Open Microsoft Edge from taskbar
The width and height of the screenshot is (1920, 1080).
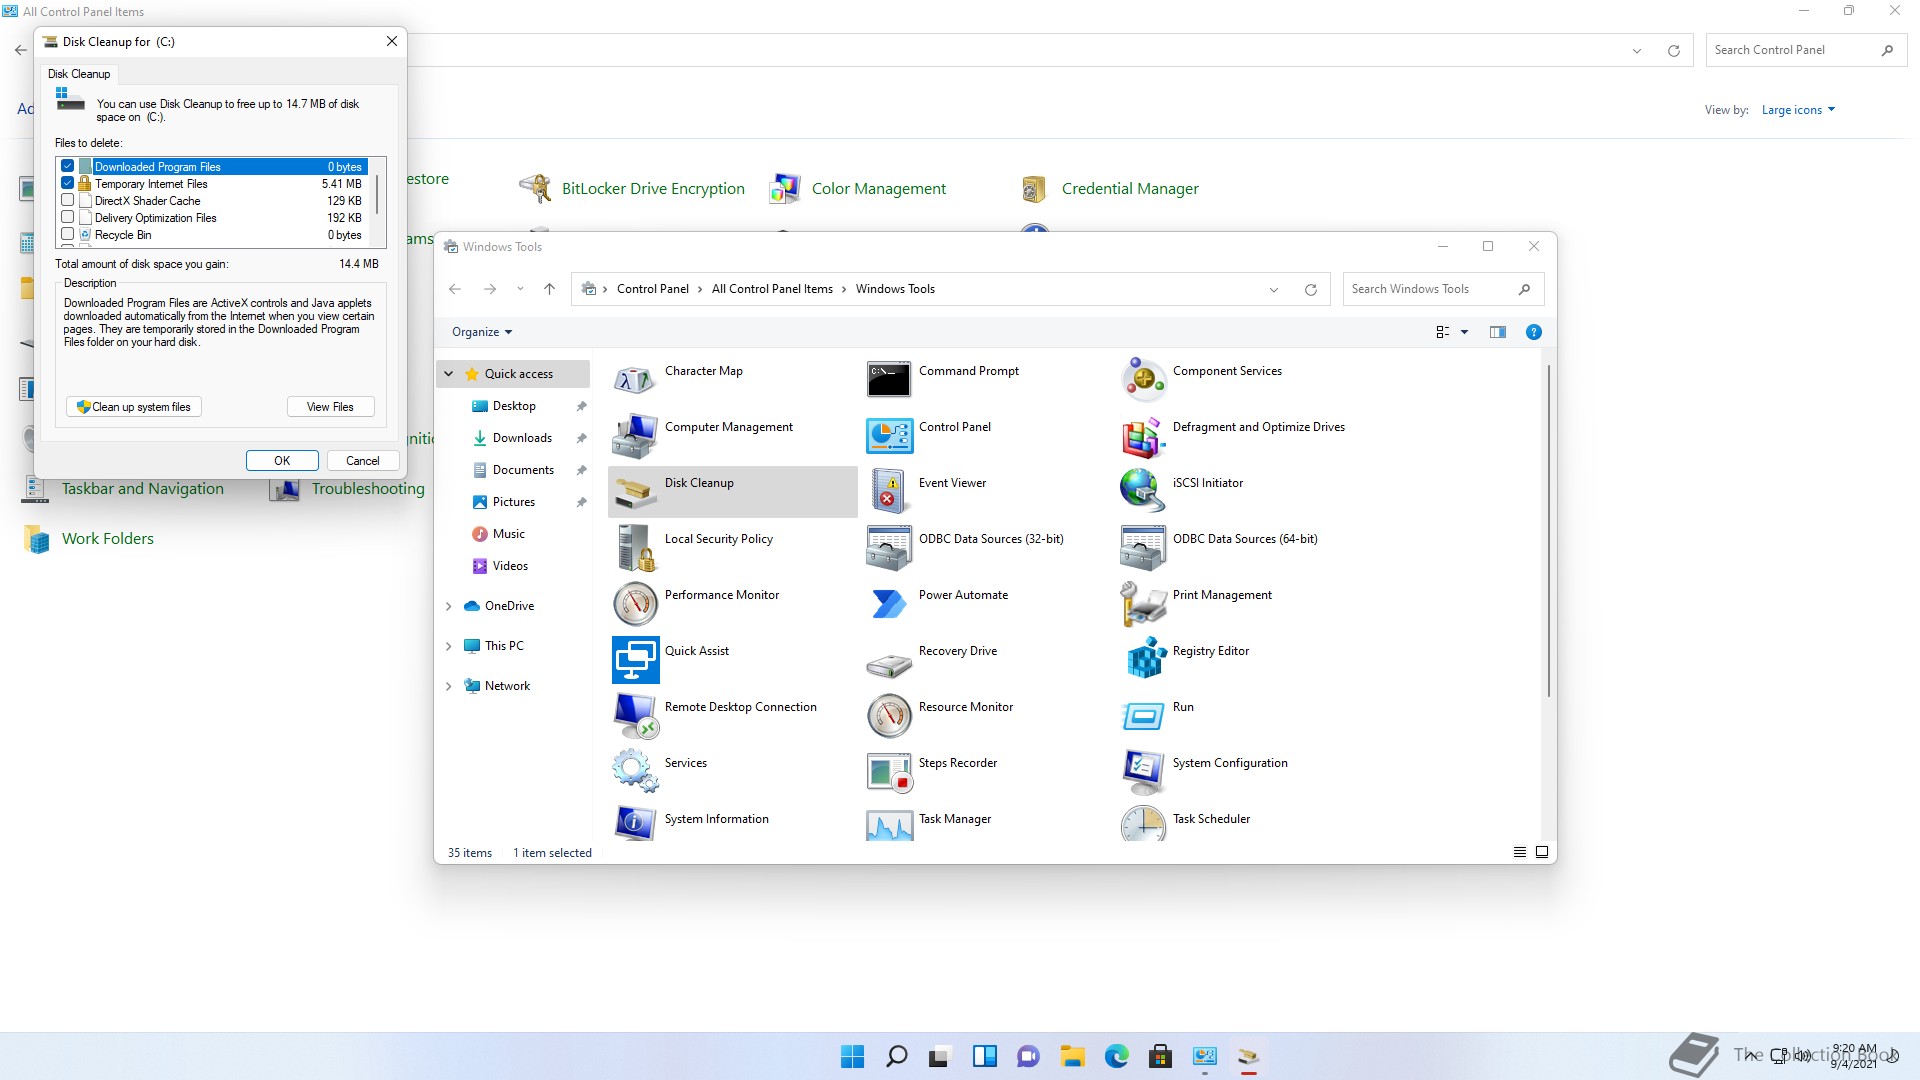[1116, 1056]
